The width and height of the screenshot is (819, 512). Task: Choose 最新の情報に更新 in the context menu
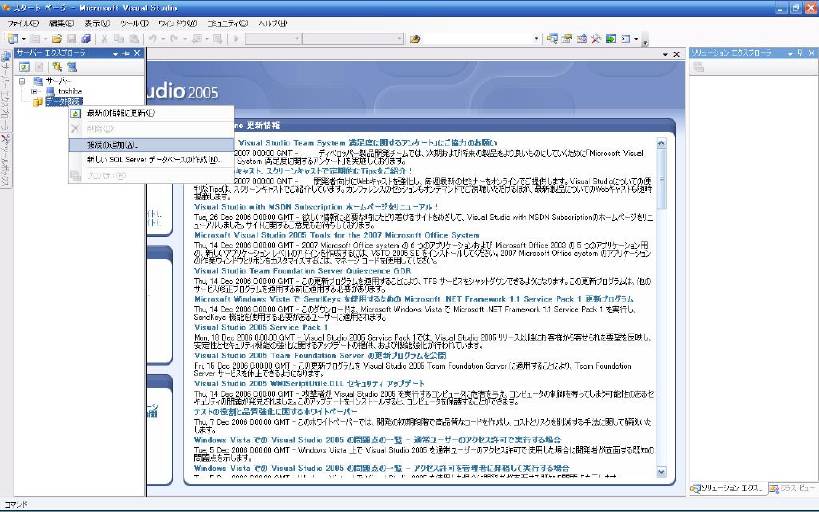[x=151, y=113]
